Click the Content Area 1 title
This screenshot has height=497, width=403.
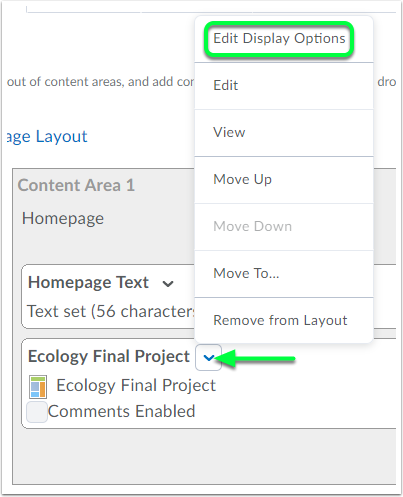[x=76, y=185]
